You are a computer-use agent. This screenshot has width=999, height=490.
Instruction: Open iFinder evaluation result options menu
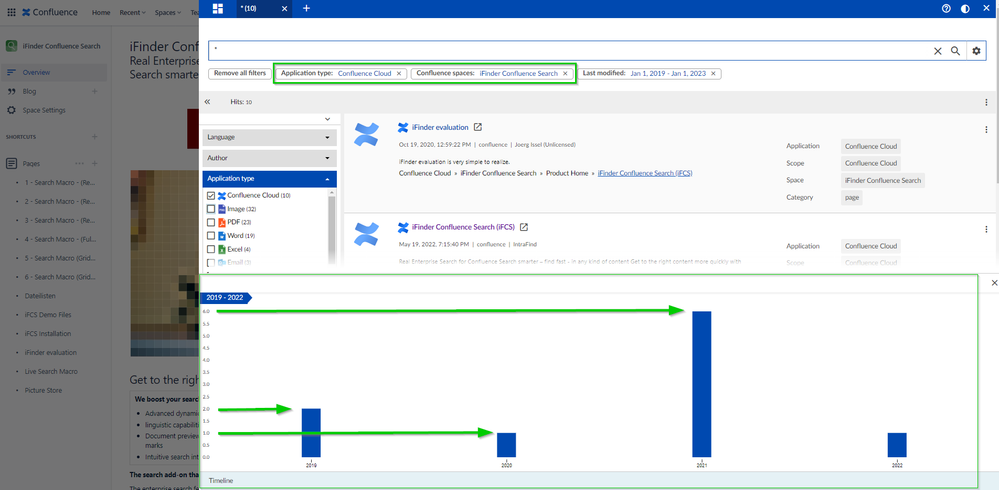tap(986, 129)
